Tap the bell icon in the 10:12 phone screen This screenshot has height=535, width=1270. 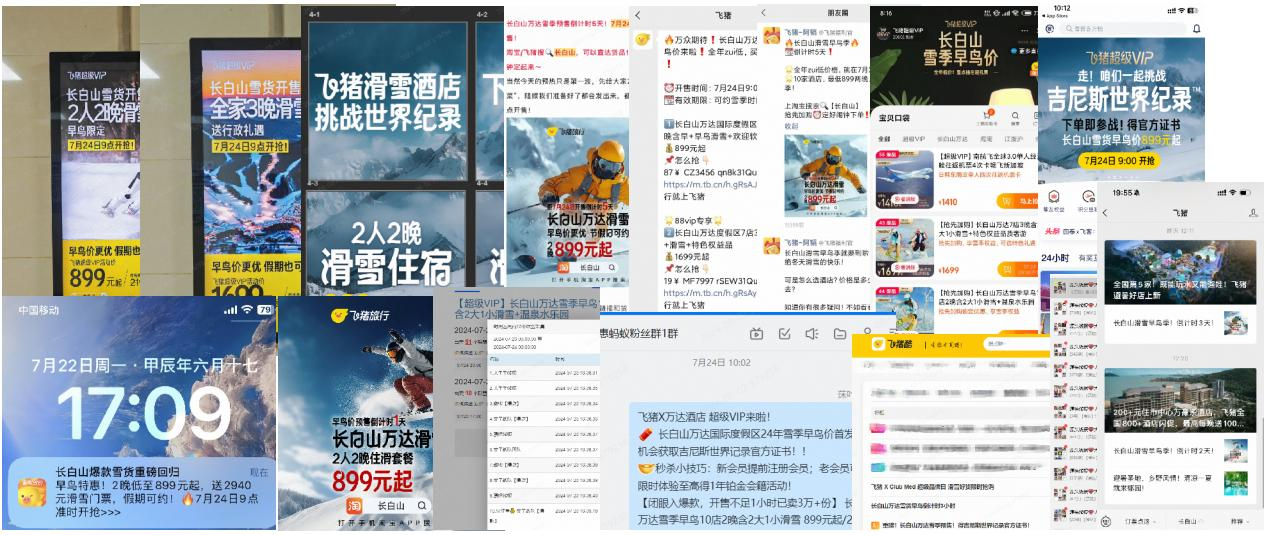tap(1196, 29)
